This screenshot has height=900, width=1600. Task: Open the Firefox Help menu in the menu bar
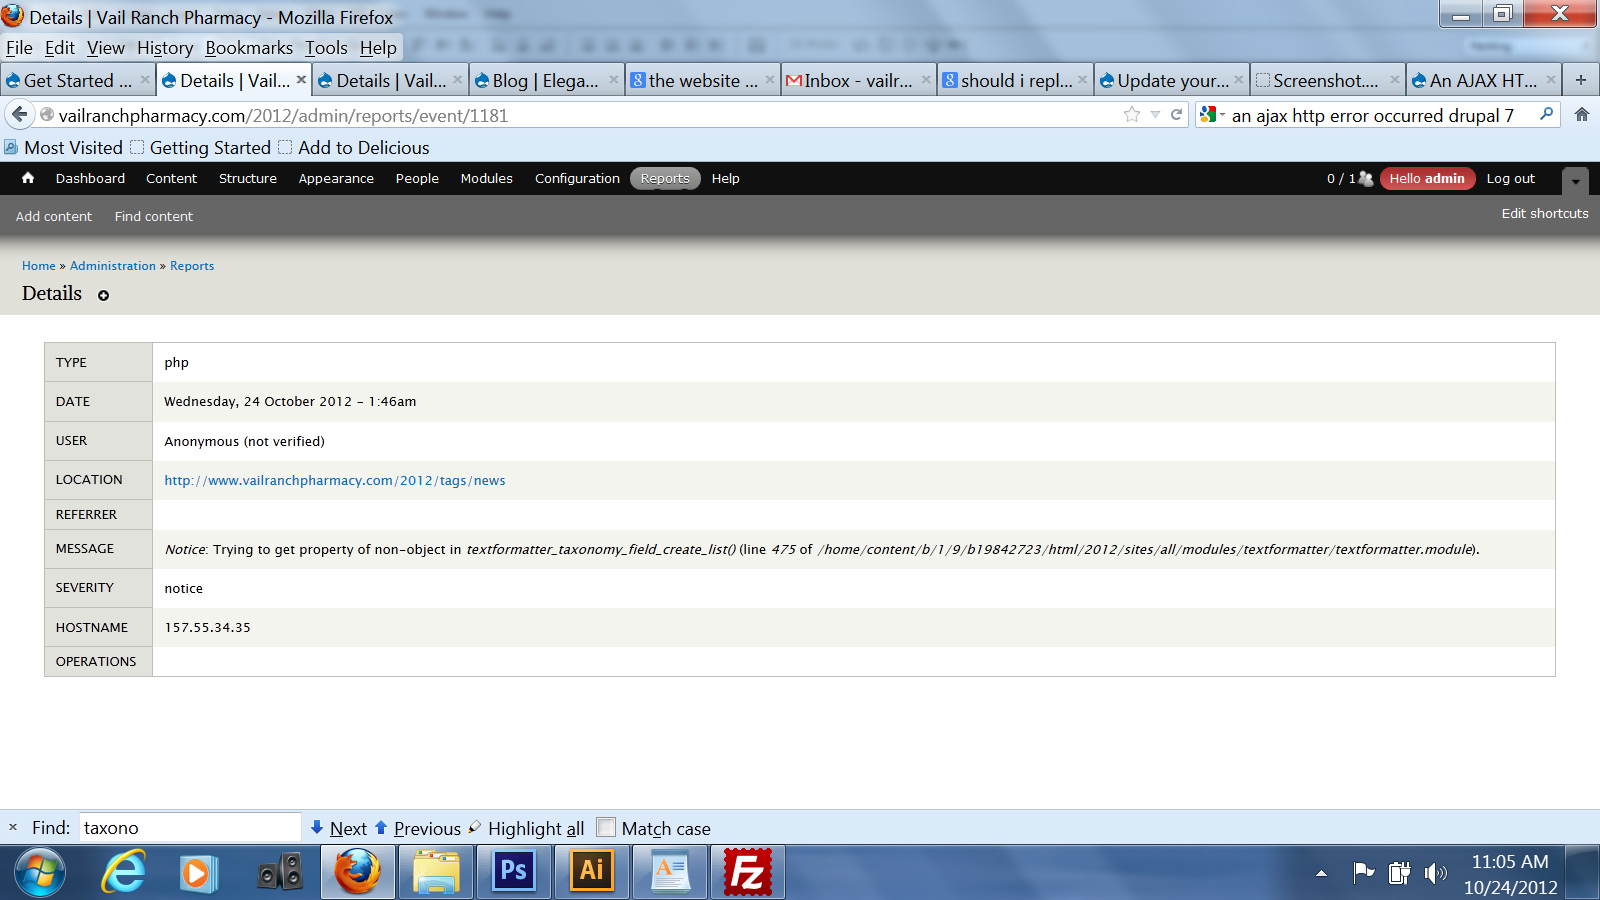pos(378,48)
